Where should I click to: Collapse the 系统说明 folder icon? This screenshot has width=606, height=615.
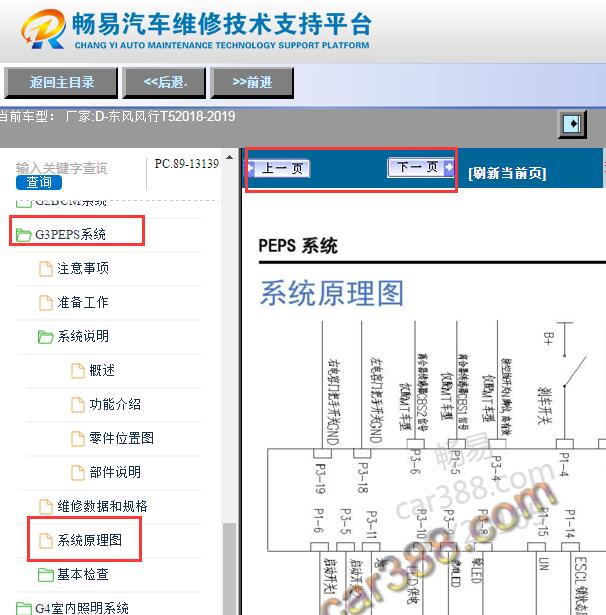tap(45, 337)
